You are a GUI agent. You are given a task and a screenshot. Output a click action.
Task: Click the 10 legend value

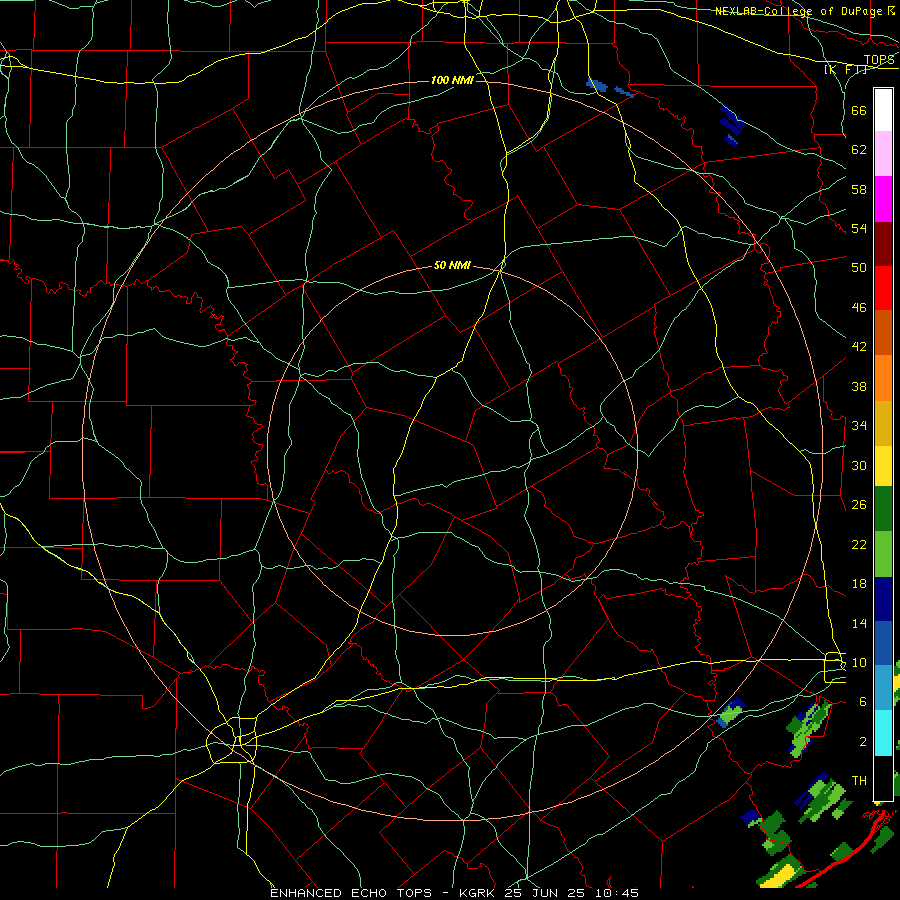pyautogui.click(x=859, y=662)
